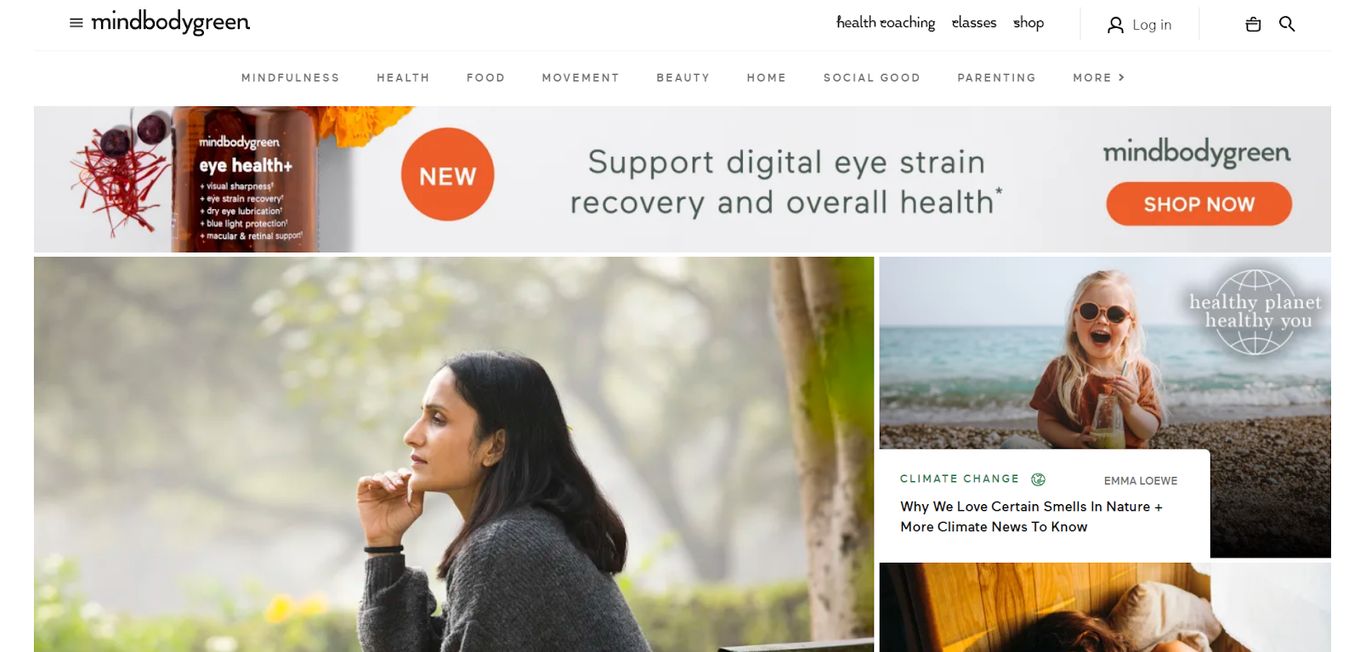Click the mindbodygreen logo
The image size is (1360, 652).
pos(171,22)
